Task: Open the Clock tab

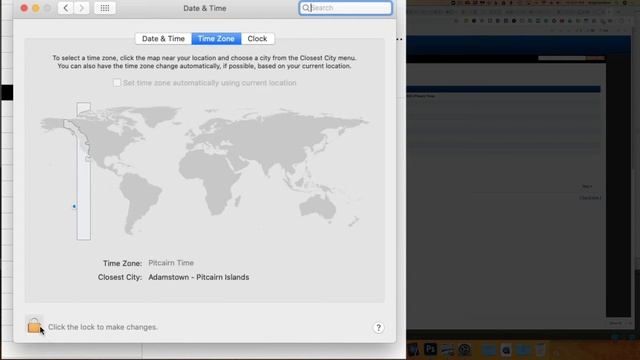Action: (x=257, y=38)
